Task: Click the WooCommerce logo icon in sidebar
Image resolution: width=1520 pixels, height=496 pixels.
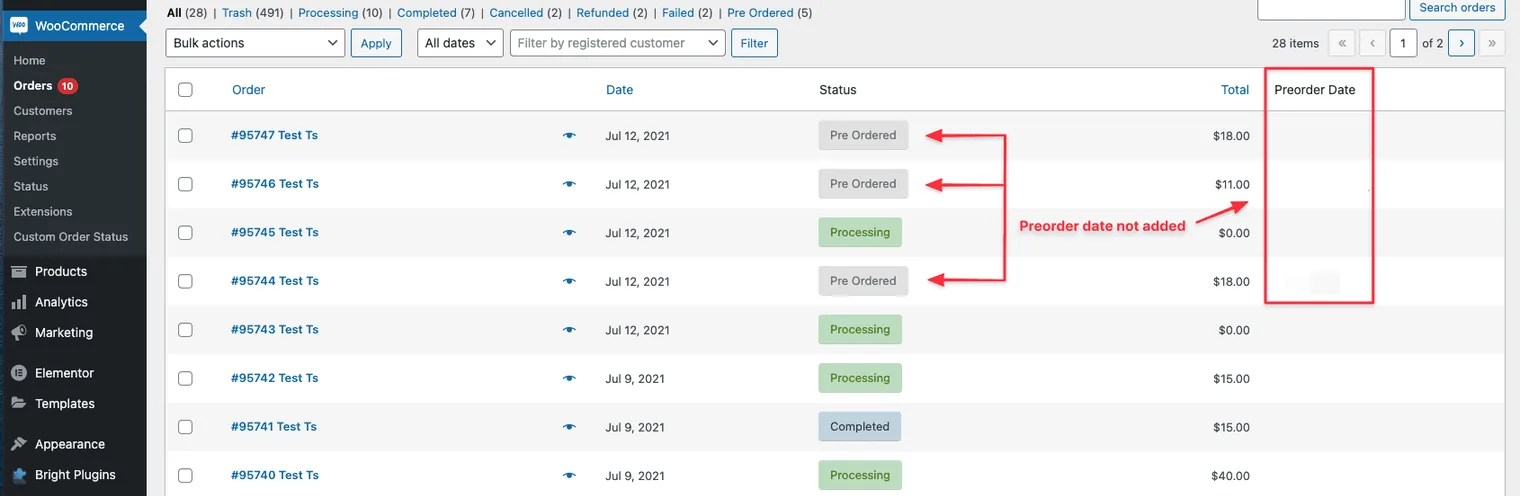Action: click(x=18, y=26)
